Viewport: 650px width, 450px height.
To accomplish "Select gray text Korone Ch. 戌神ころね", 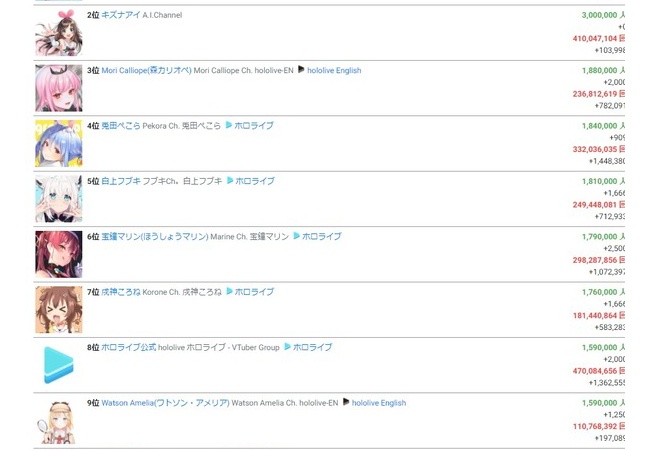I will (182, 292).
